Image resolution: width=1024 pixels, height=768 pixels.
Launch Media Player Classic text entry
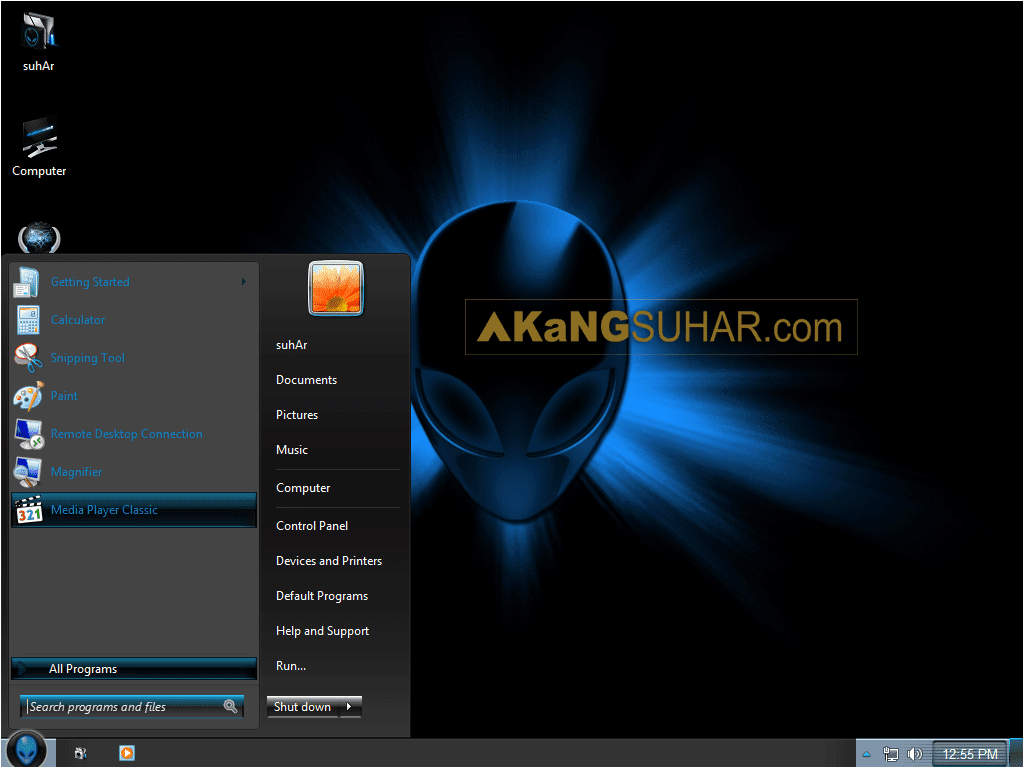pos(104,510)
